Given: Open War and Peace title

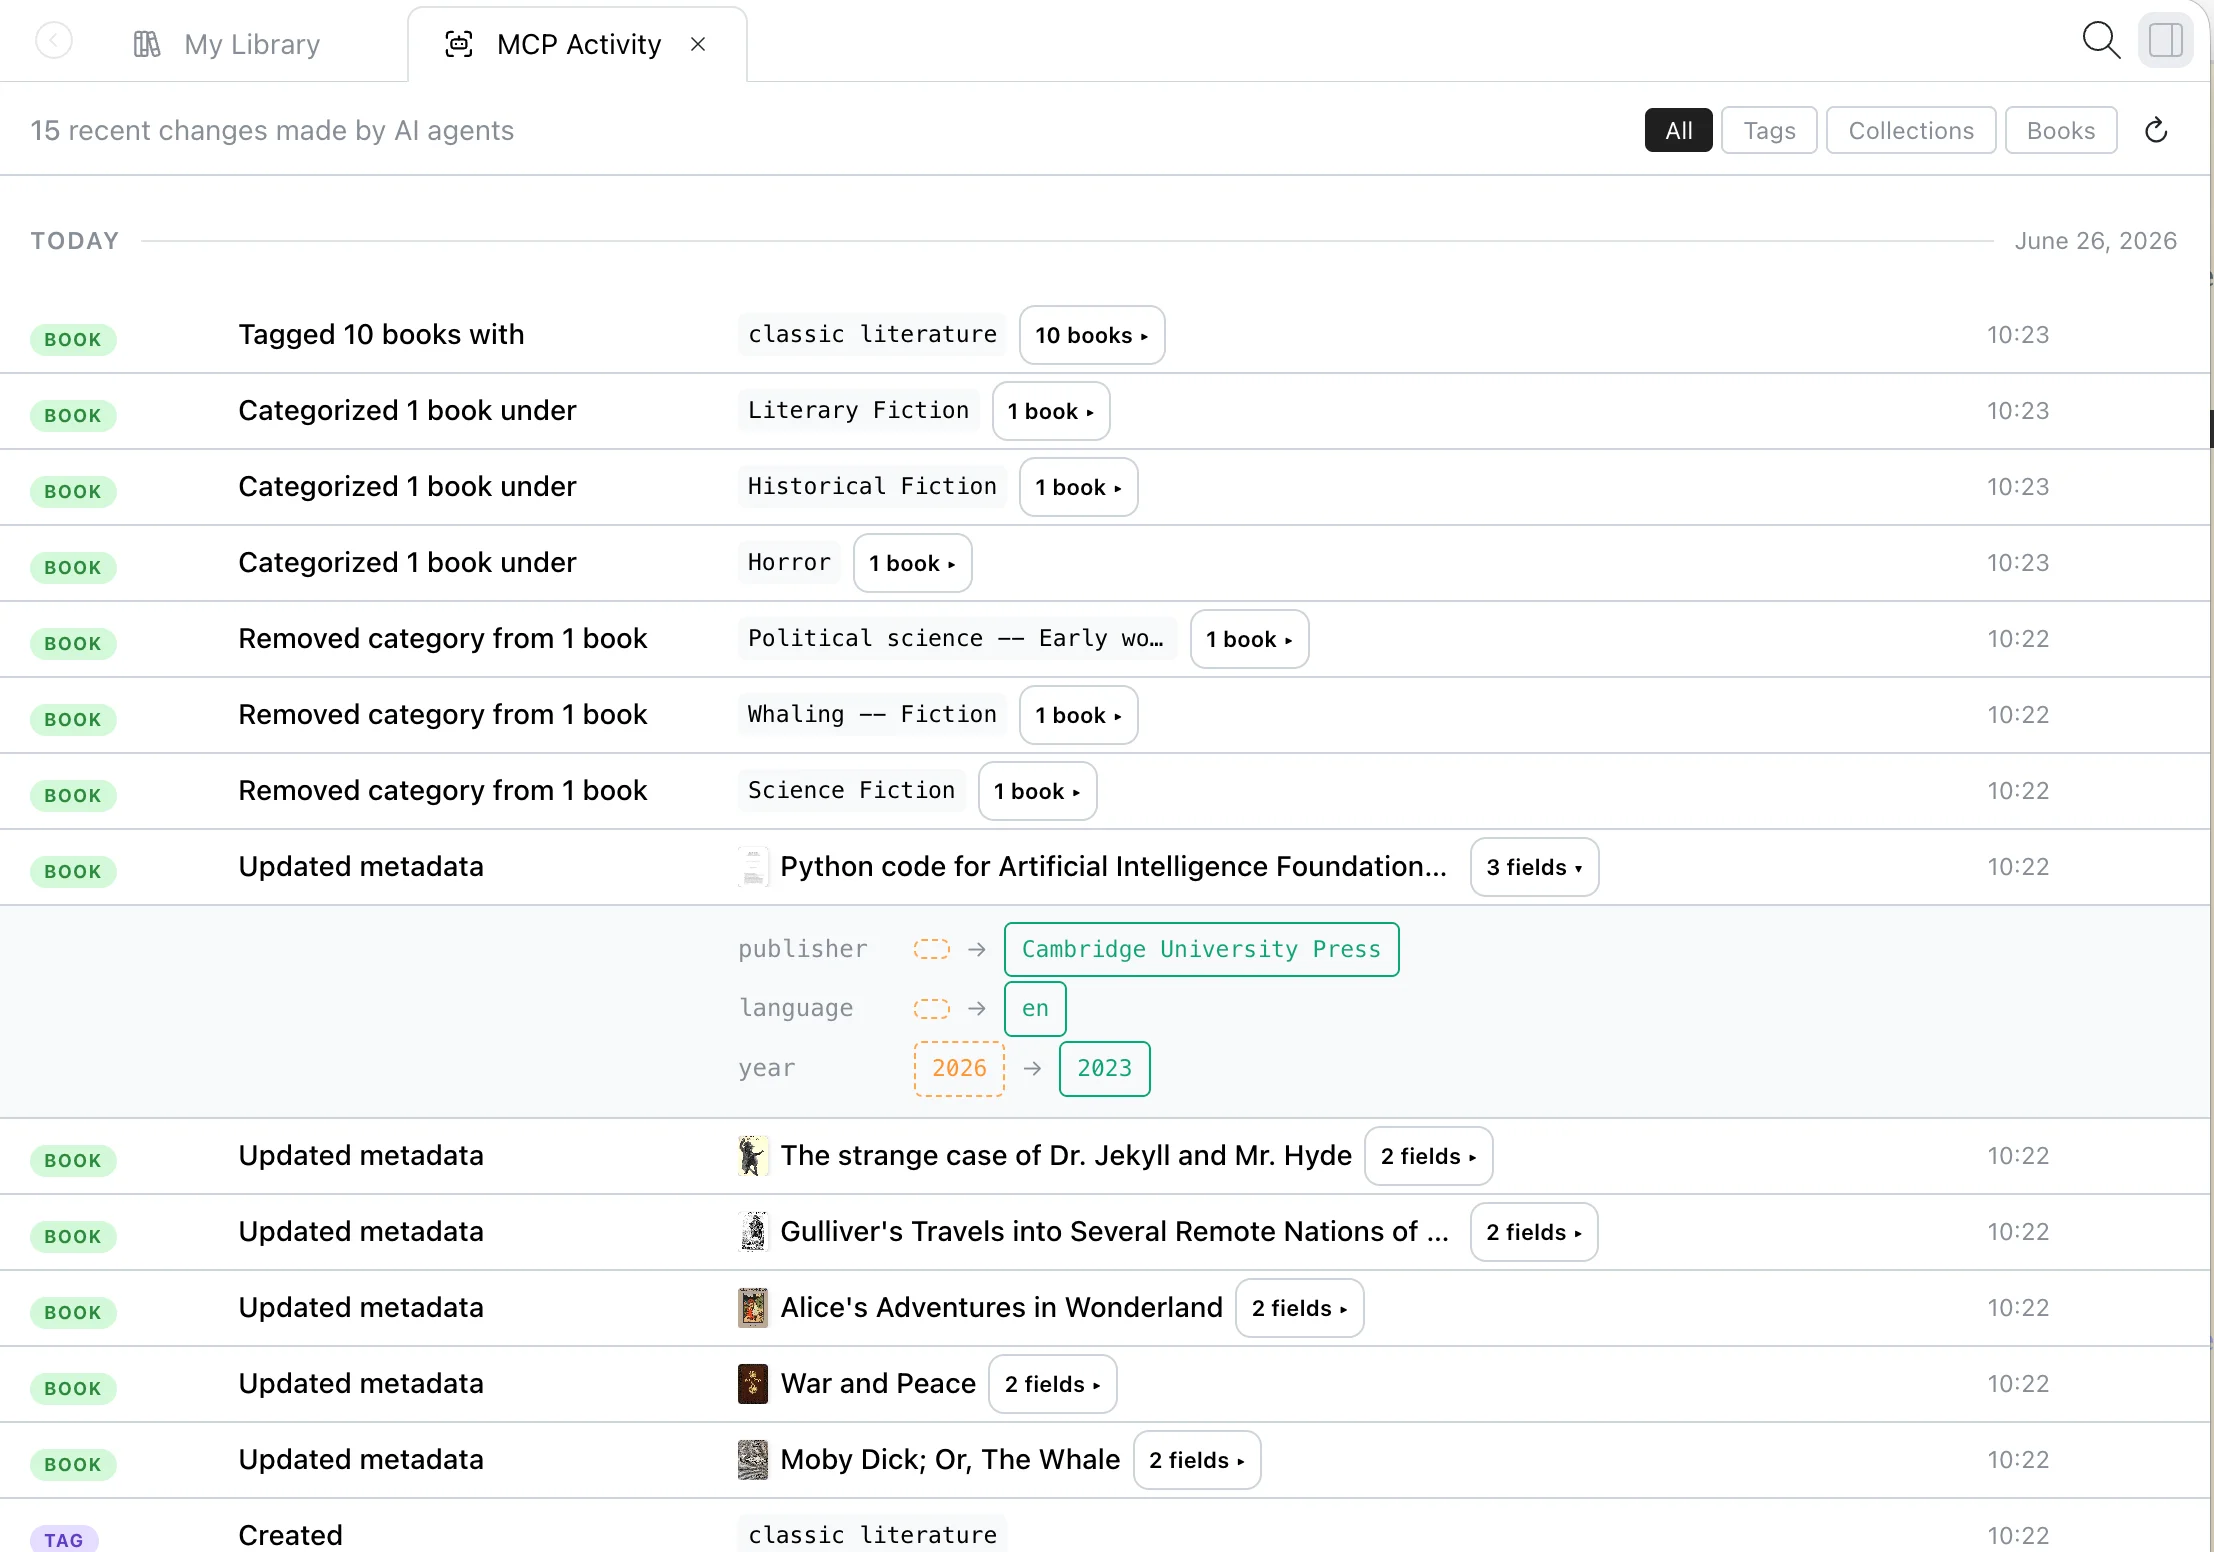Looking at the screenshot, I should 878,1384.
